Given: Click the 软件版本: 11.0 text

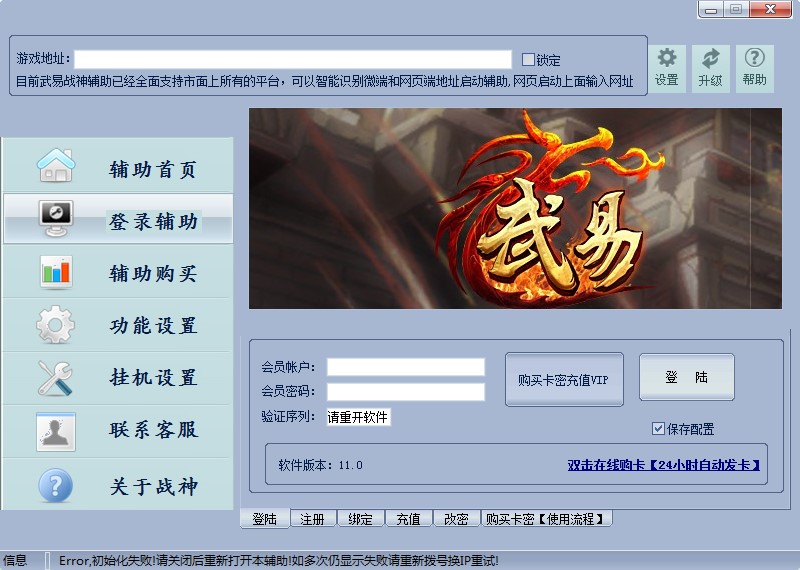Looking at the screenshot, I should tap(320, 465).
